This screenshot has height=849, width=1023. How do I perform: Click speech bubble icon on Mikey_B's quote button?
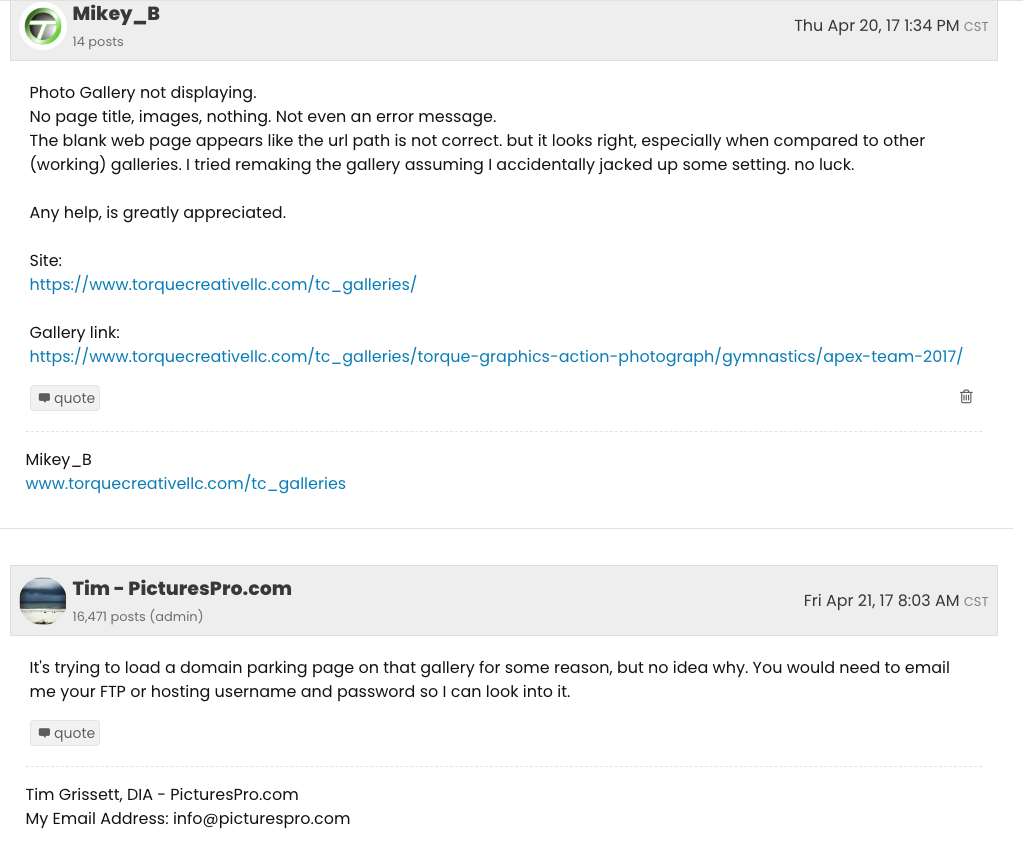[44, 398]
